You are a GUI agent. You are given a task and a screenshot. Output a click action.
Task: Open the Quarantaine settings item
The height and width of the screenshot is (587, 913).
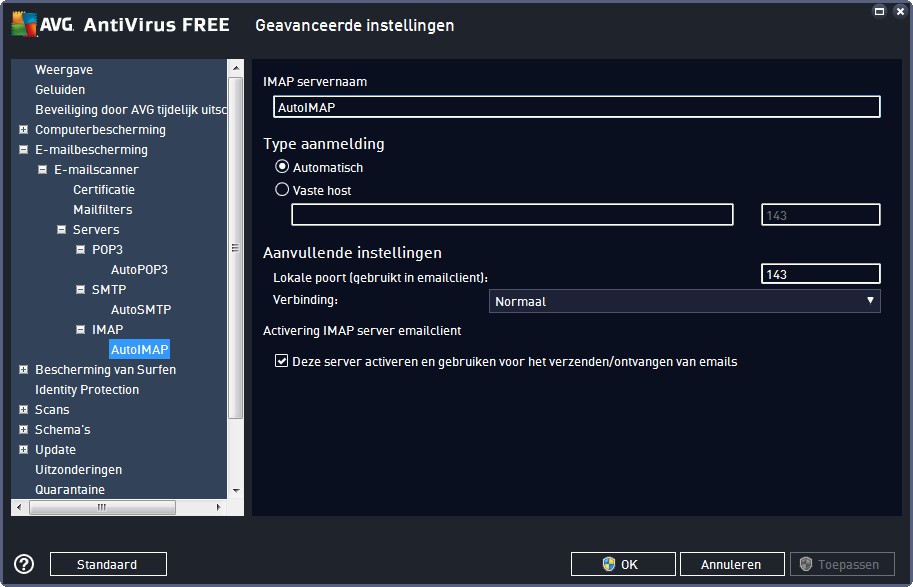coord(70,489)
